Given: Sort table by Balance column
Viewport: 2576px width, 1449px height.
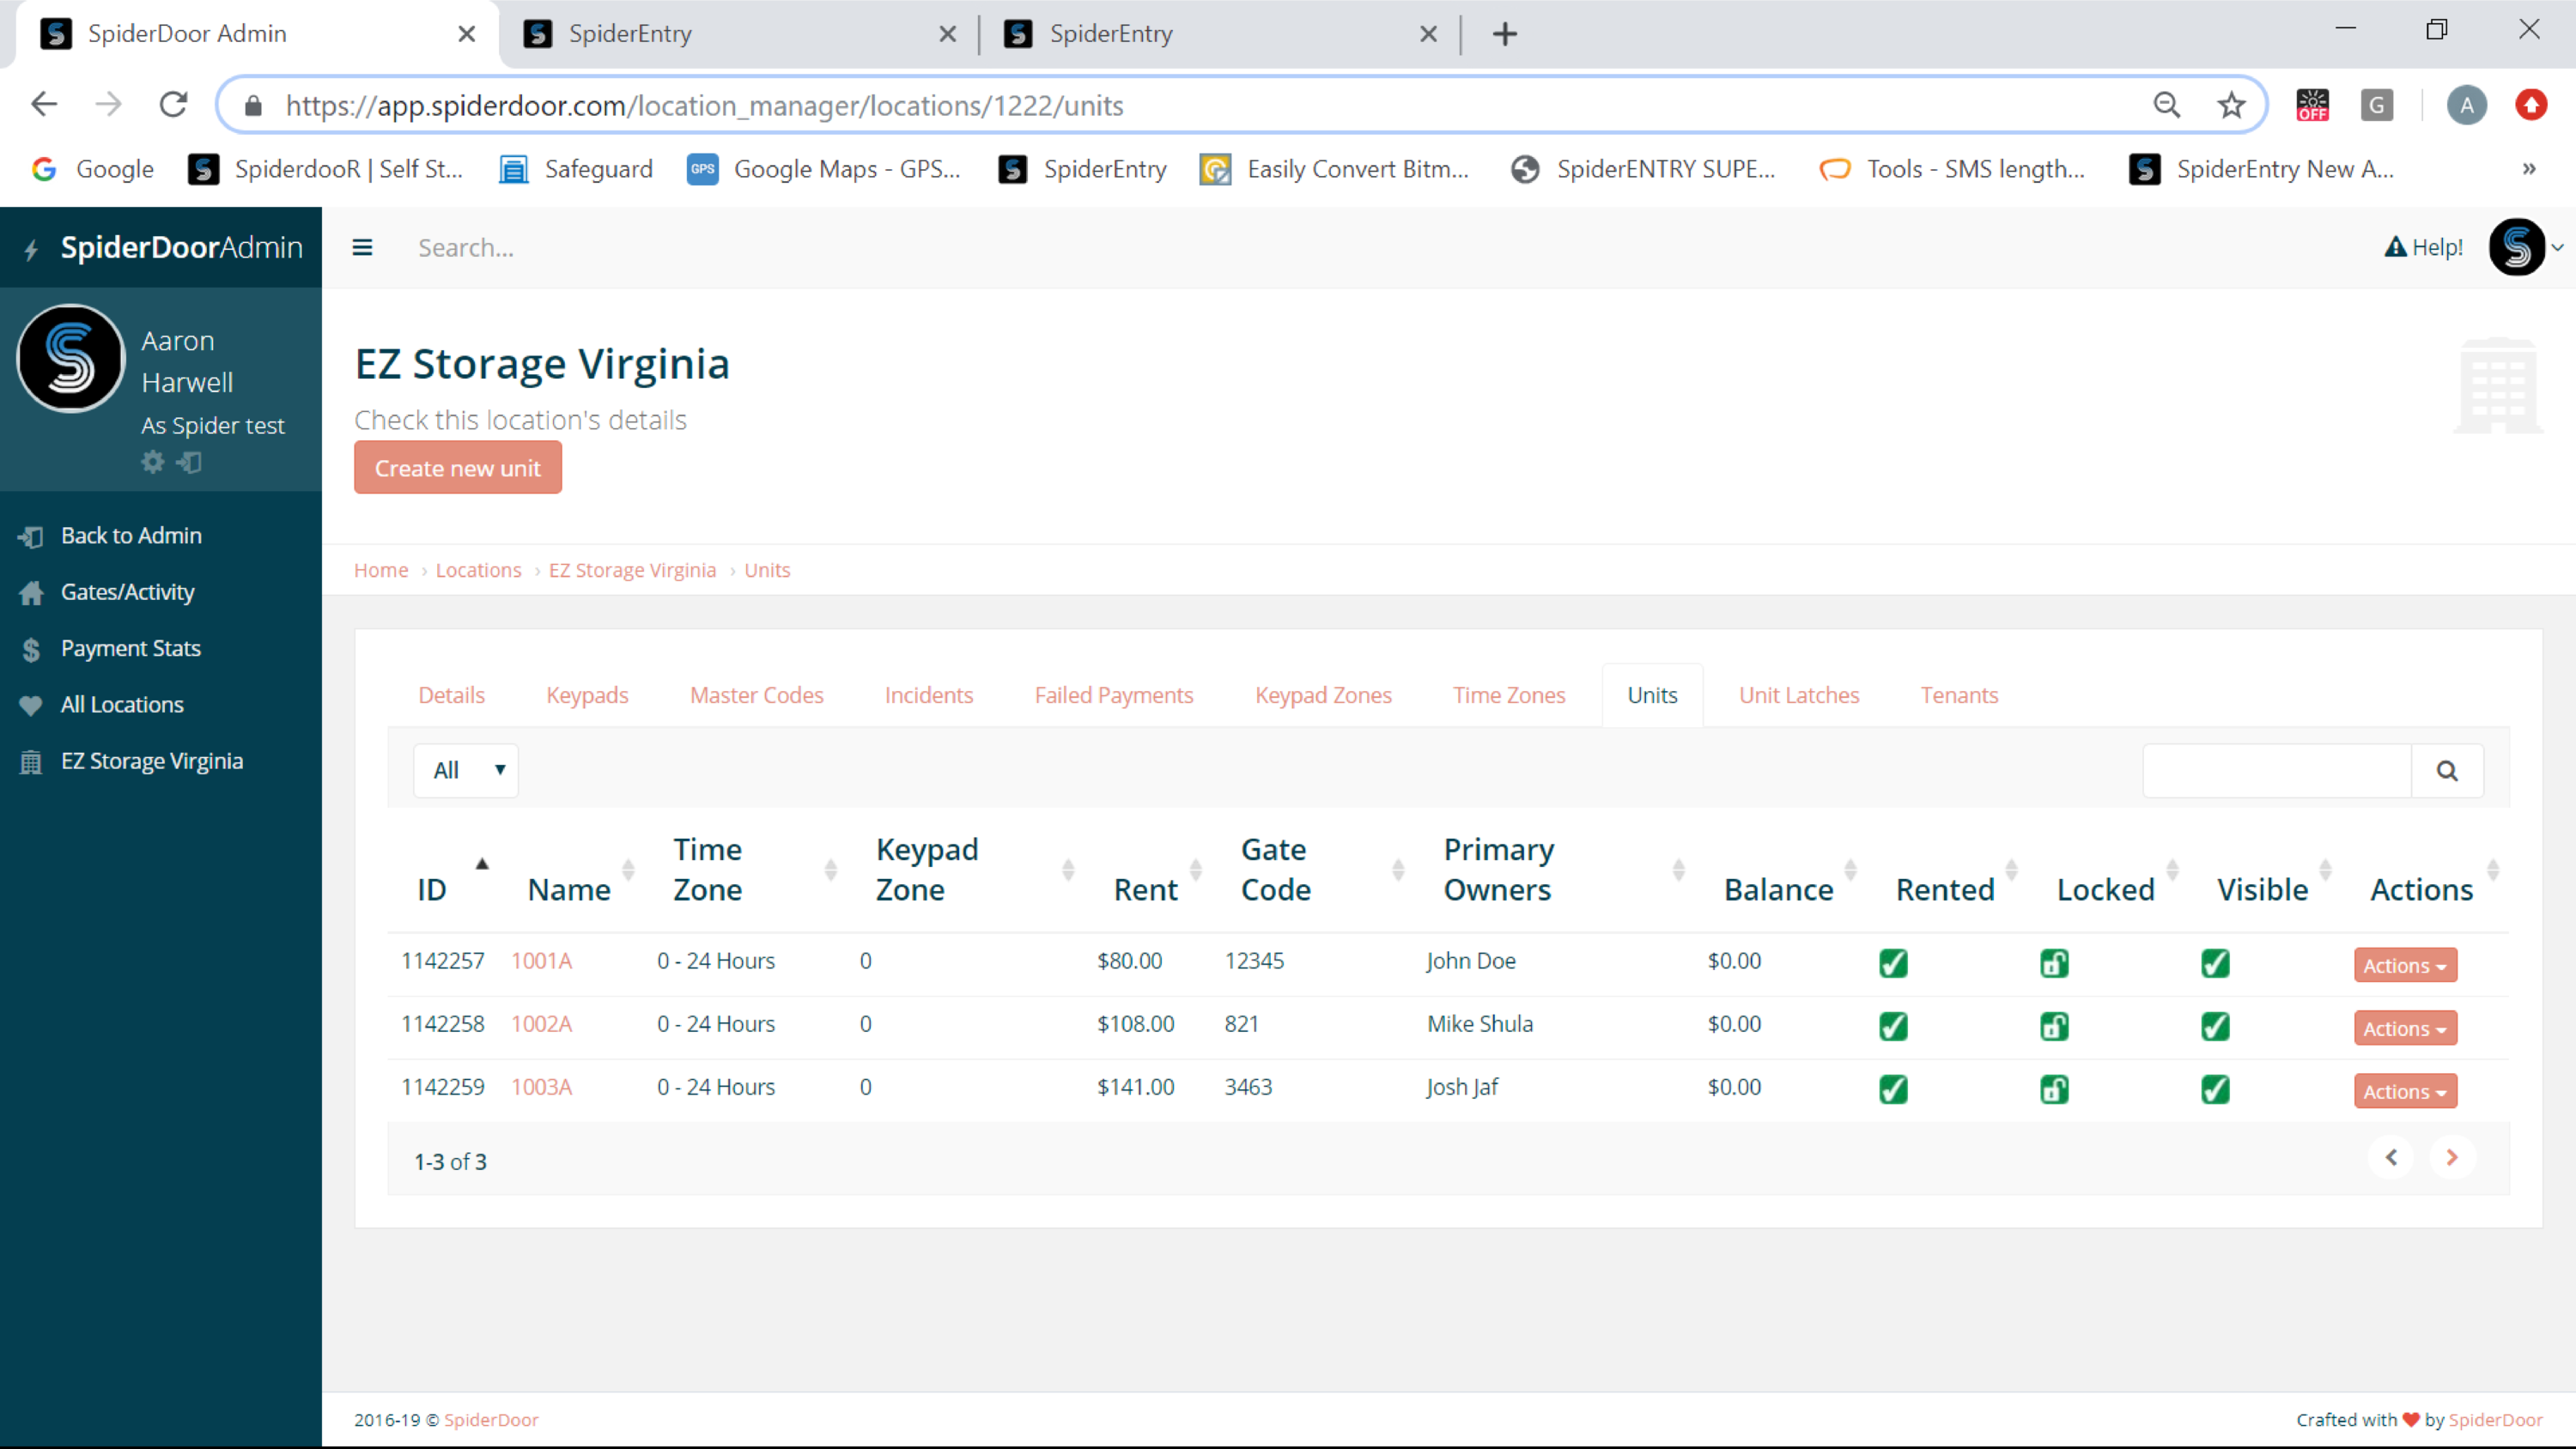Looking at the screenshot, I should pyautogui.click(x=1778, y=889).
